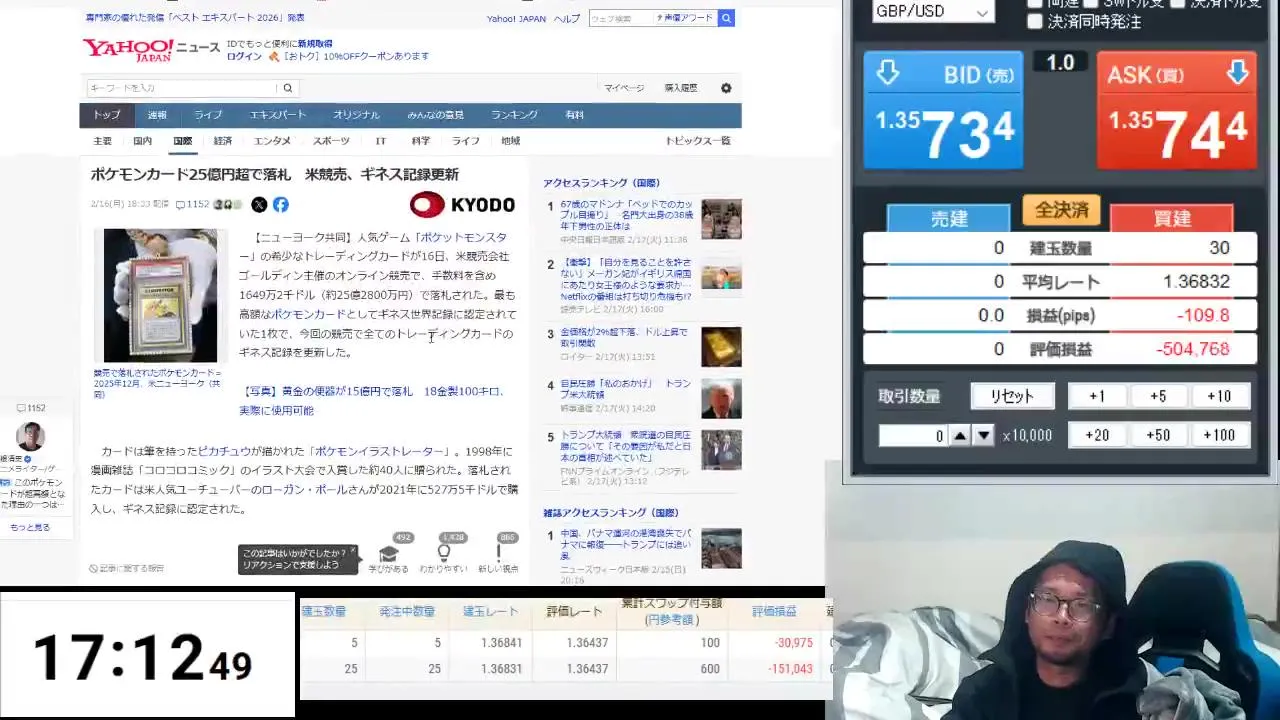Screen dimensions: 1280x720
Task: Add +20 to trade quantity
Action: coord(1097,435)
